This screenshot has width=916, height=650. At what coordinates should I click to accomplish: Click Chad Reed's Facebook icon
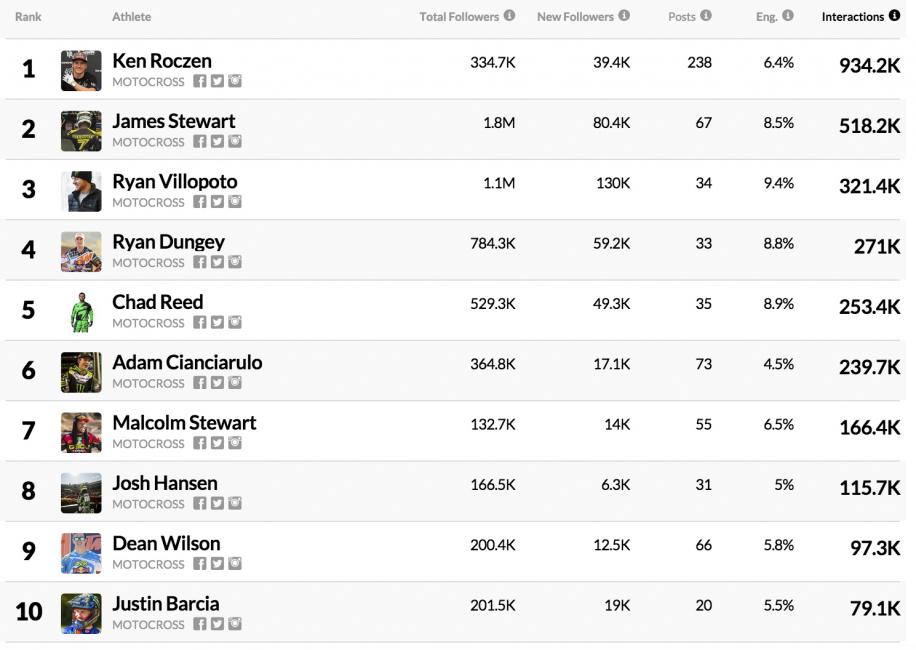[200, 323]
